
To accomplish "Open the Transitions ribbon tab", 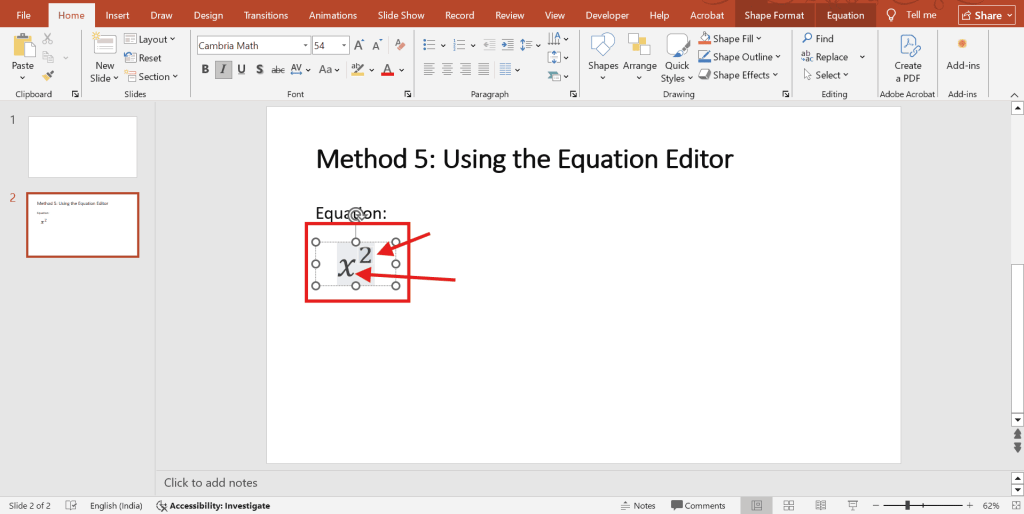I will coord(265,15).
